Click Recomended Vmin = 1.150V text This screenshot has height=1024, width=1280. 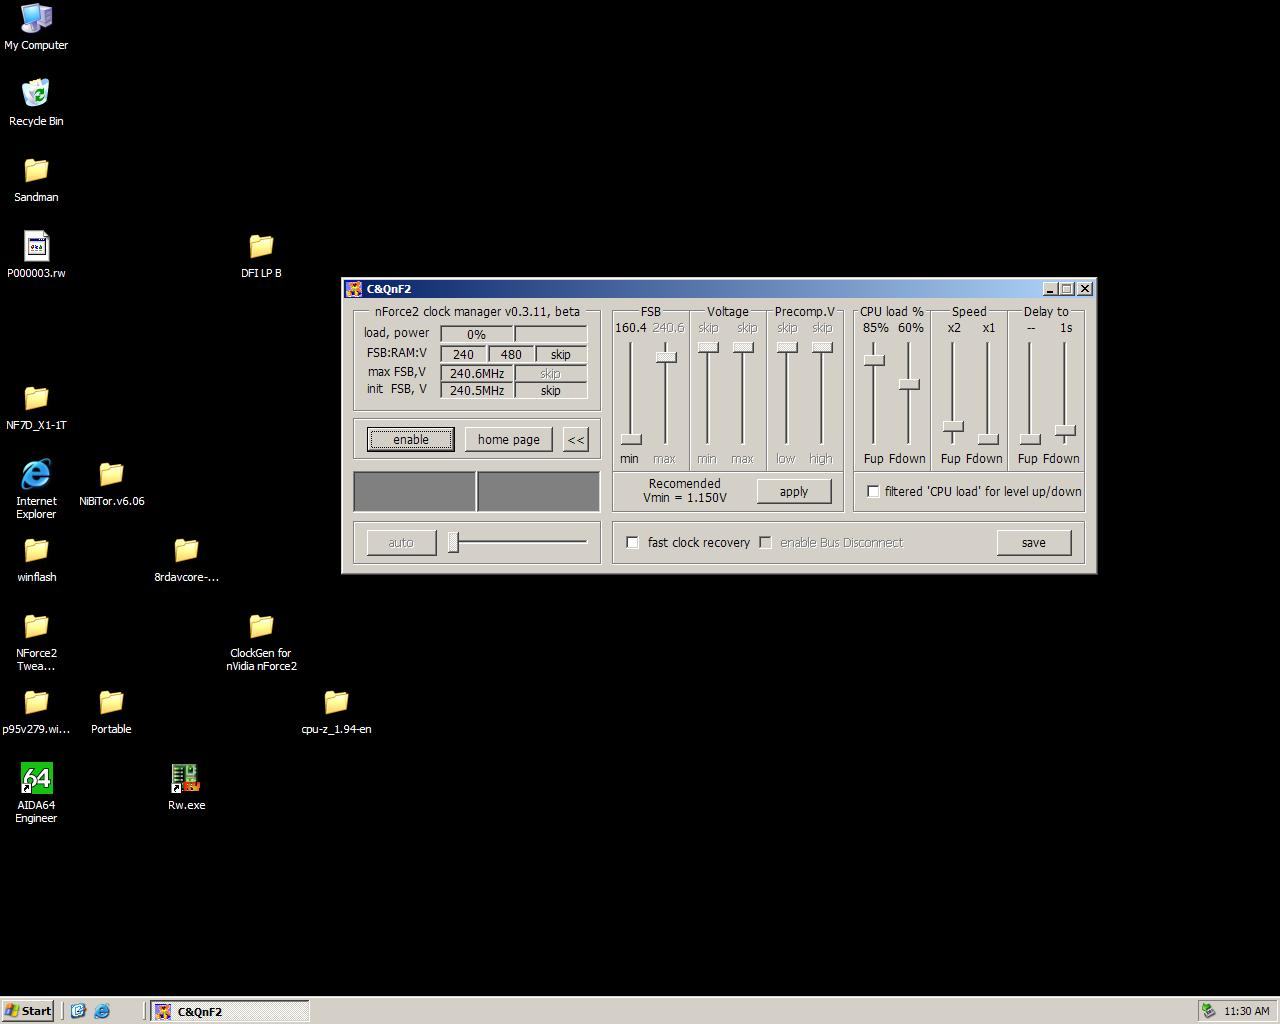click(x=685, y=490)
